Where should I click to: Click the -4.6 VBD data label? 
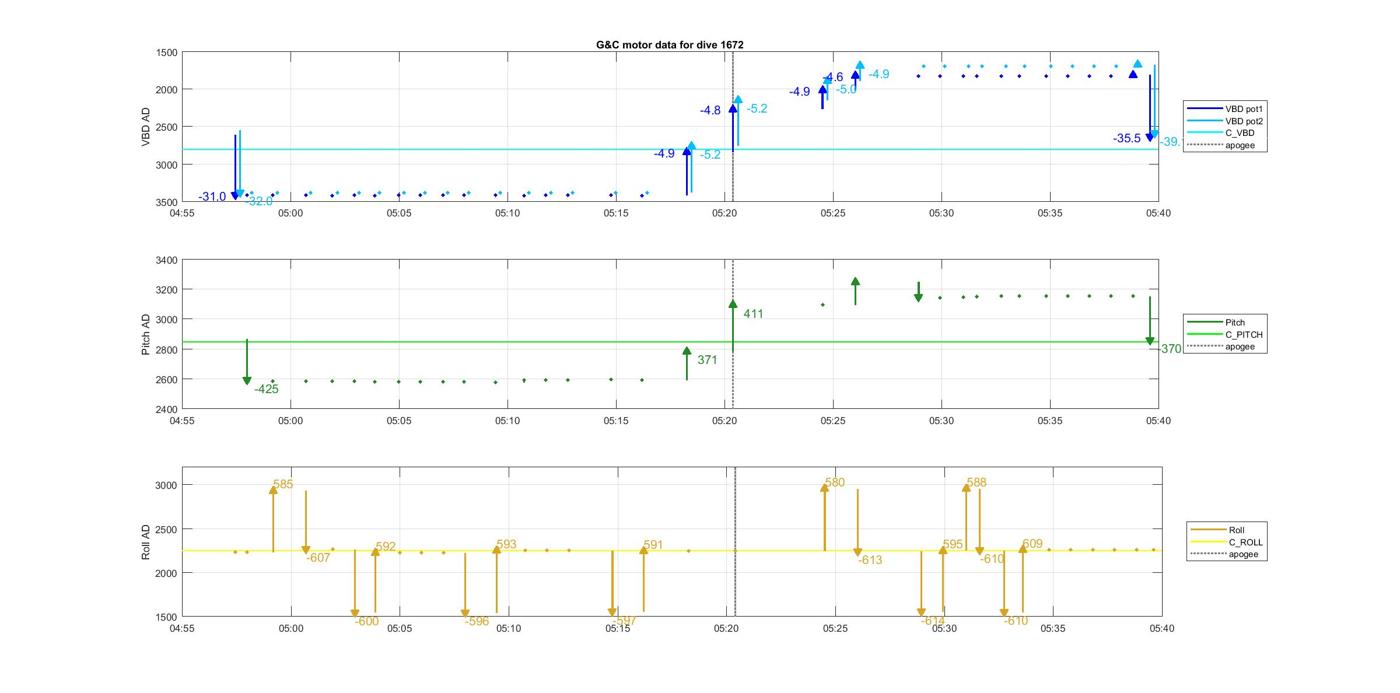(x=833, y=77)
